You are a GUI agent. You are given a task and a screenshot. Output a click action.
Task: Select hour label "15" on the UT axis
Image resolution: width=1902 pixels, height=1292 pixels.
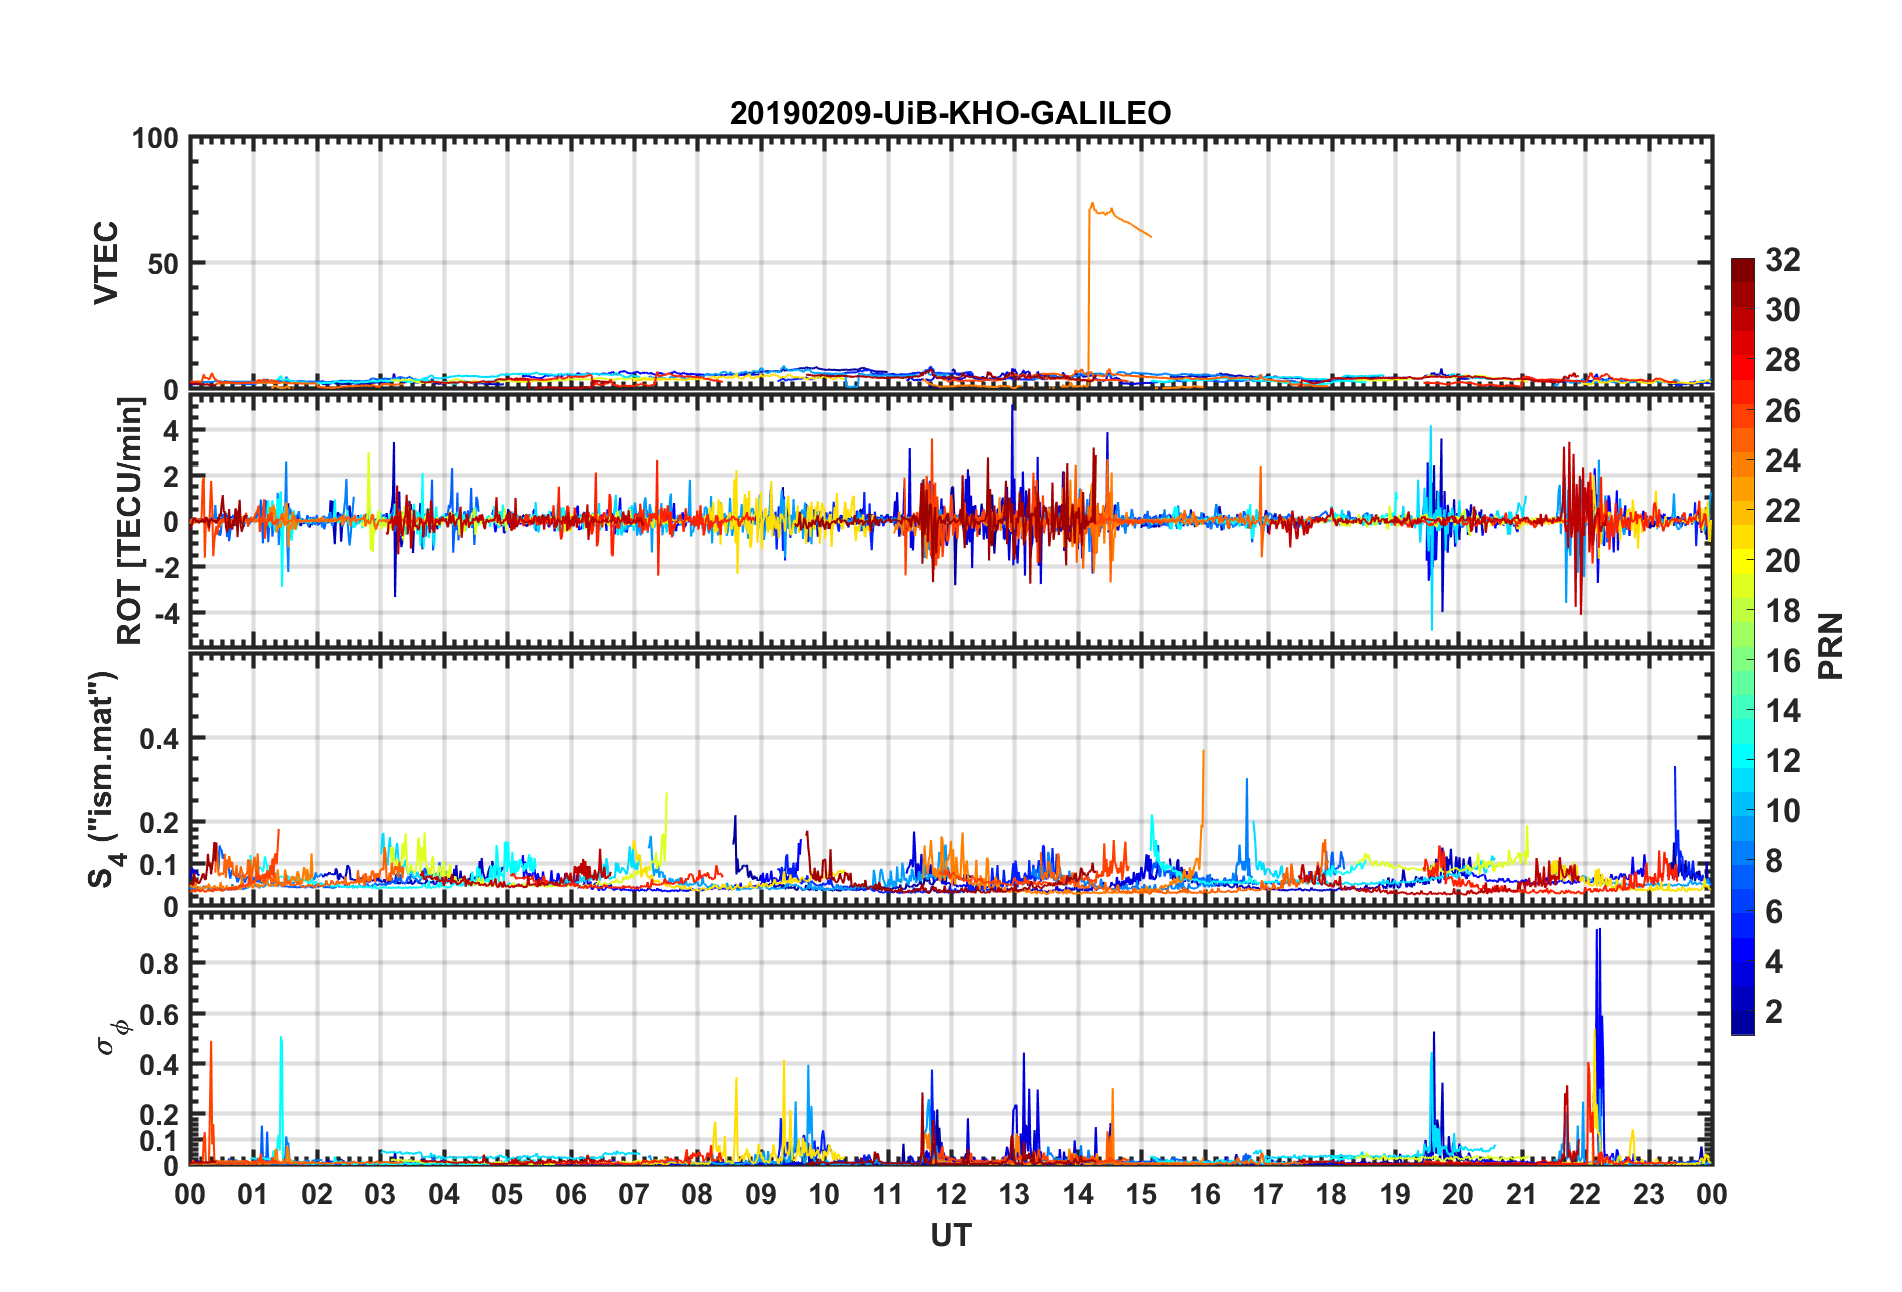(x=1141, y=1194)
